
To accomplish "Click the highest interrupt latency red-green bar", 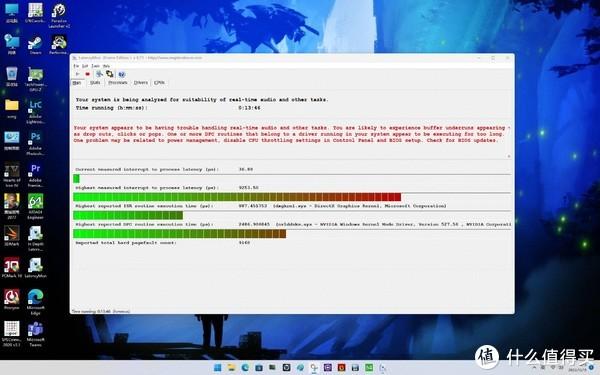I will point(237,197).
